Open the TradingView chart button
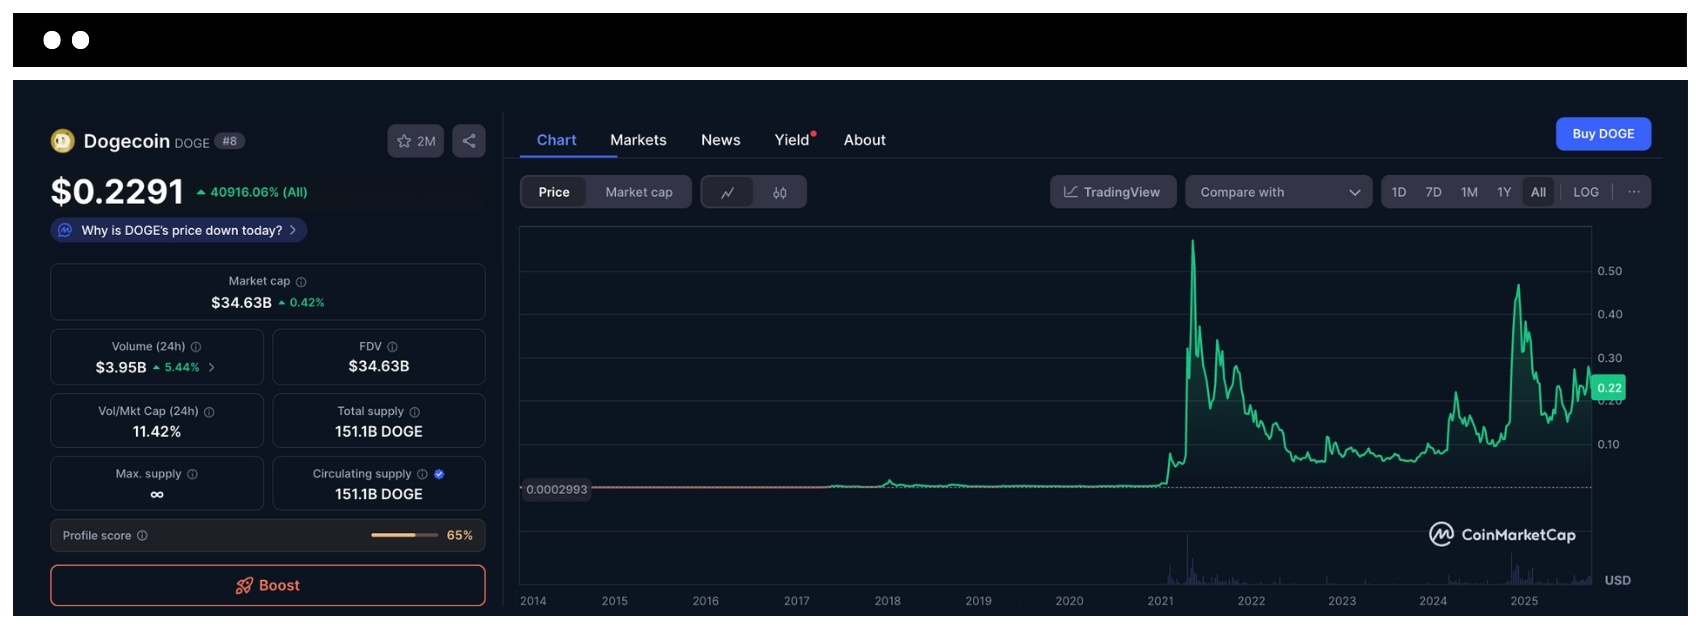 (x=1113, y=192)
